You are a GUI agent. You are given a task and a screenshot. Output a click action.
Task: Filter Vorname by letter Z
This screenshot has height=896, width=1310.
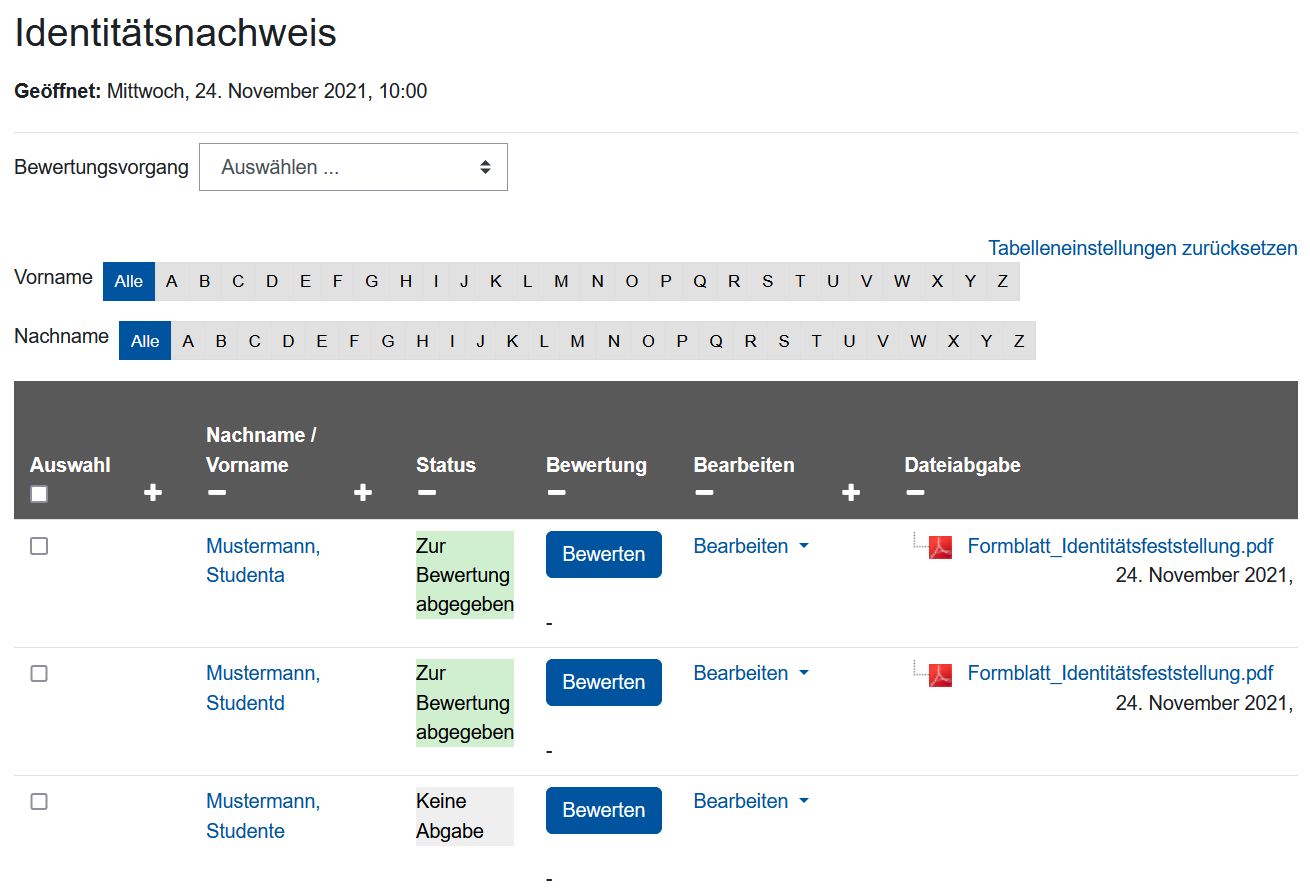tap(1003, 281)
